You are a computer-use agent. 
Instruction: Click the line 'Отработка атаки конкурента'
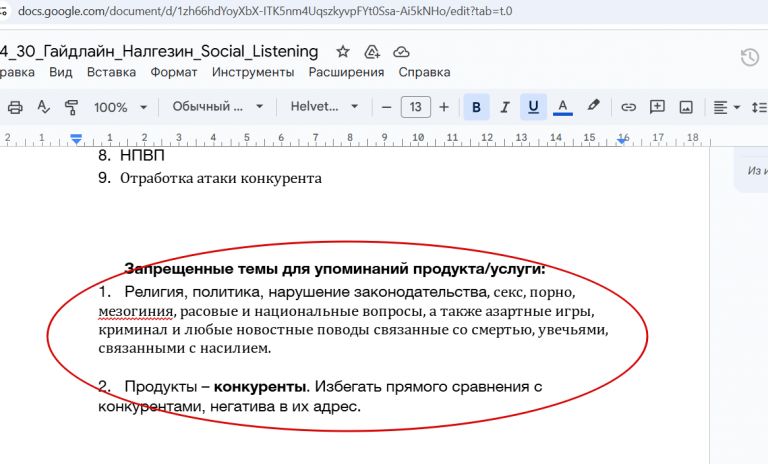click(x=221, y=178)
